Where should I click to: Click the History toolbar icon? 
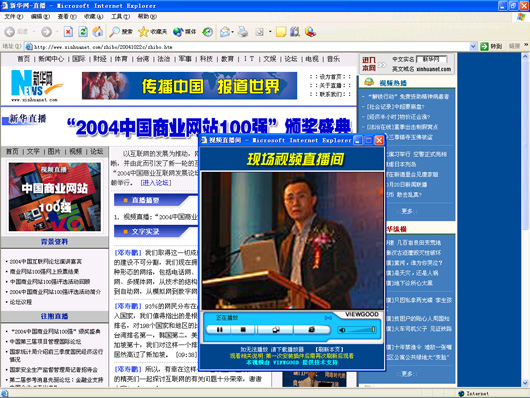pos(208,32)
